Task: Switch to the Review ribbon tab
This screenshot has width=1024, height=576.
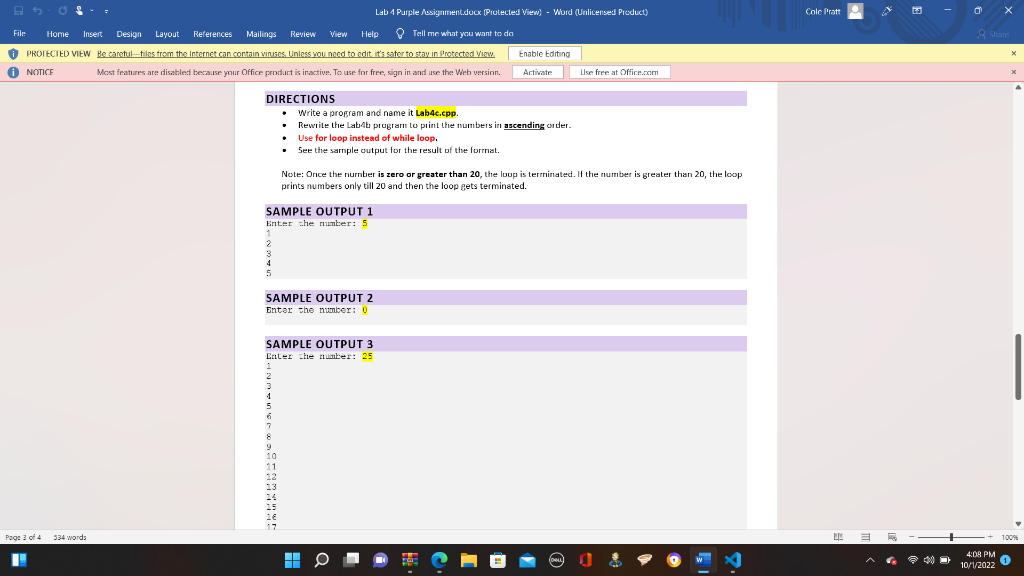Action: 303,33
